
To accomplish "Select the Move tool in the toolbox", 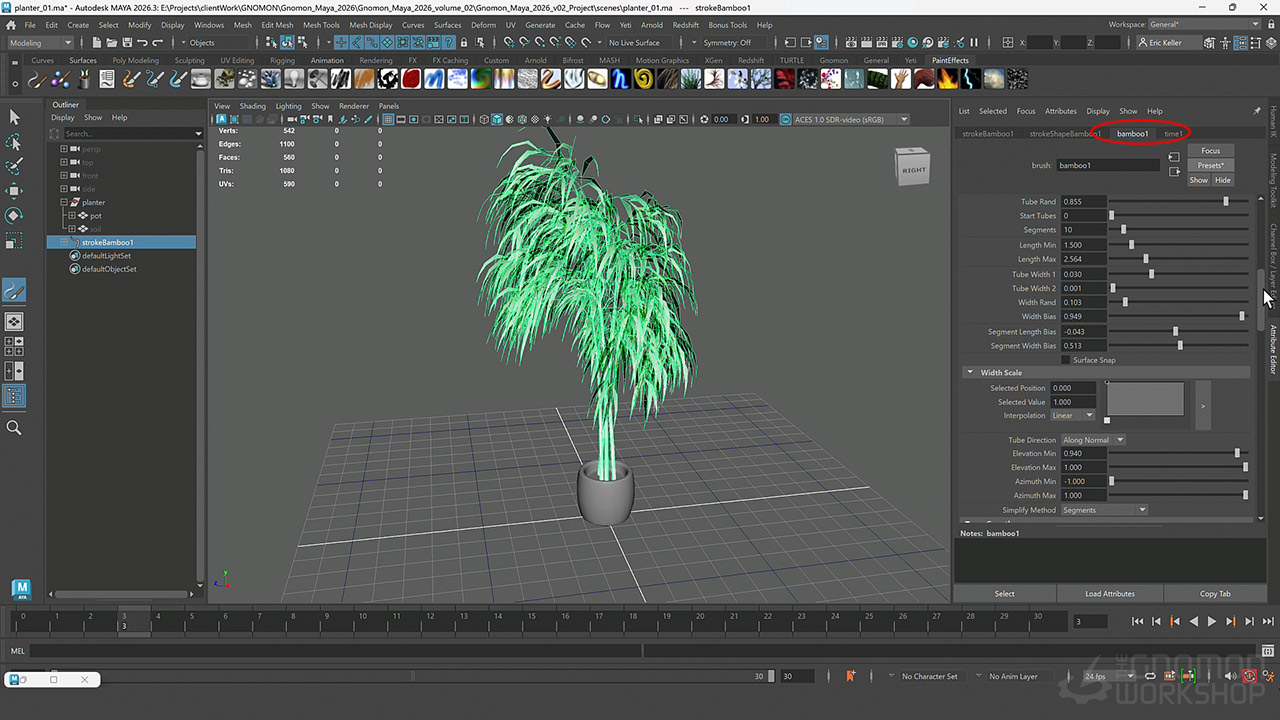I will point(14,190).
